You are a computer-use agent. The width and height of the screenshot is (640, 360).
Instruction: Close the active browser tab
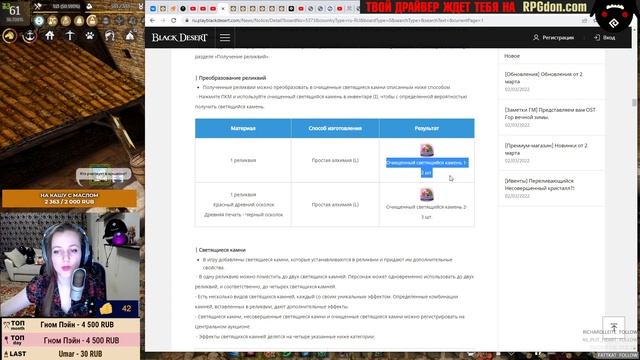(x=223, y=8)
